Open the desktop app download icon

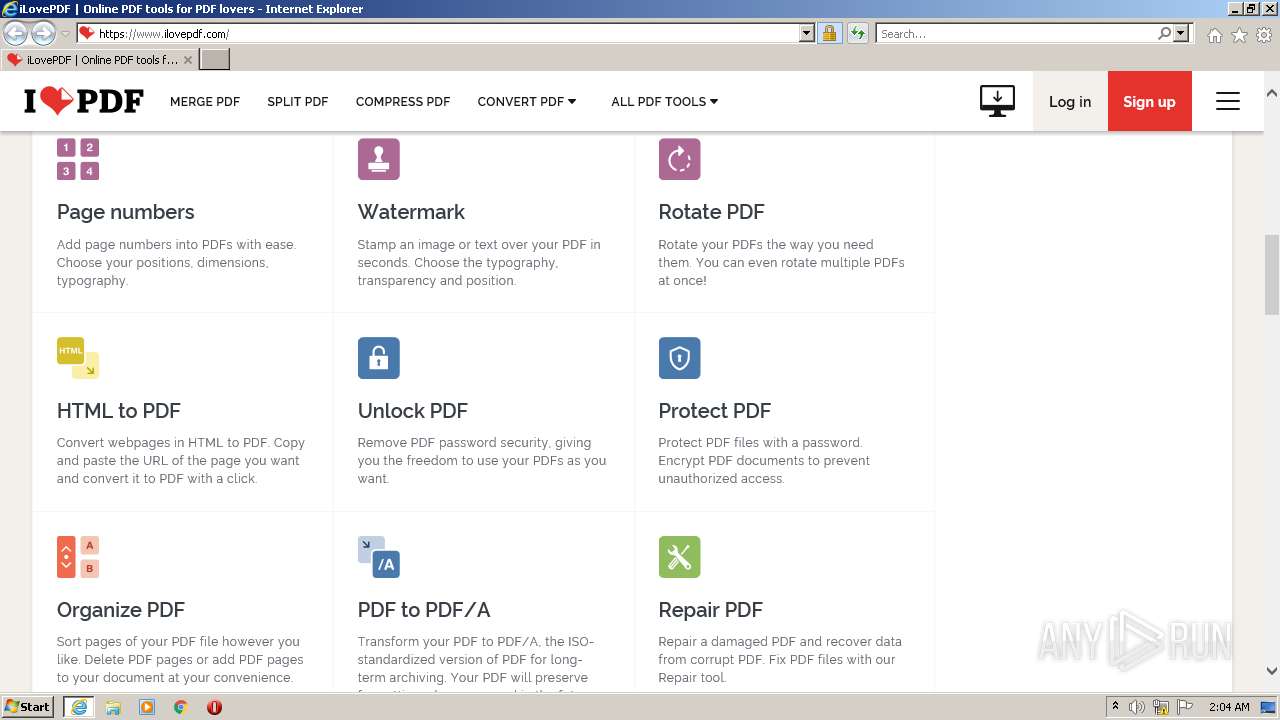(x=997, y=101)
